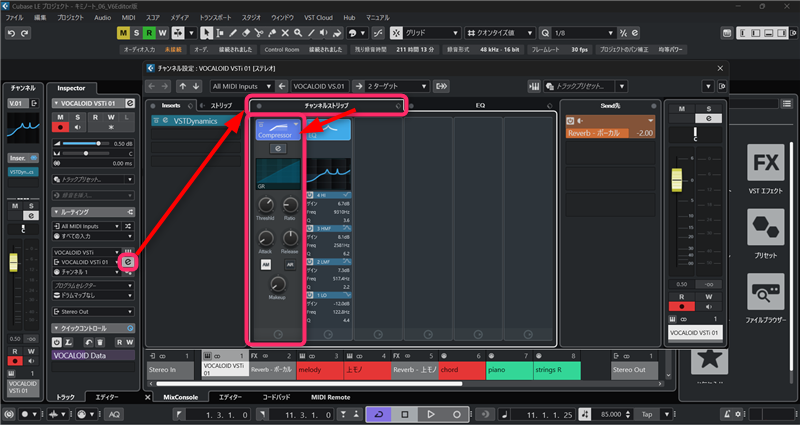The width and height of the screenshot is (800, 425).
Task: Toggle global Read R automation button
Action: (x=149, y=33)
